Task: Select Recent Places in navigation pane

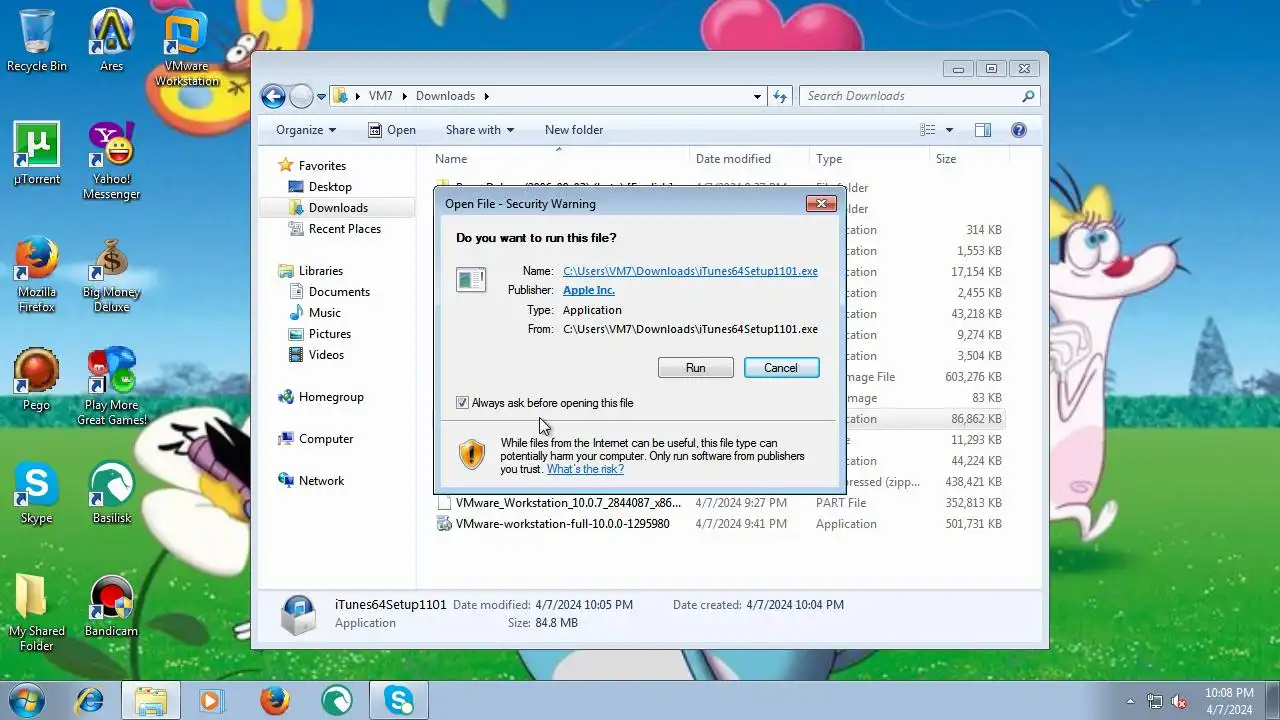Action: click(x=345, y=229)
